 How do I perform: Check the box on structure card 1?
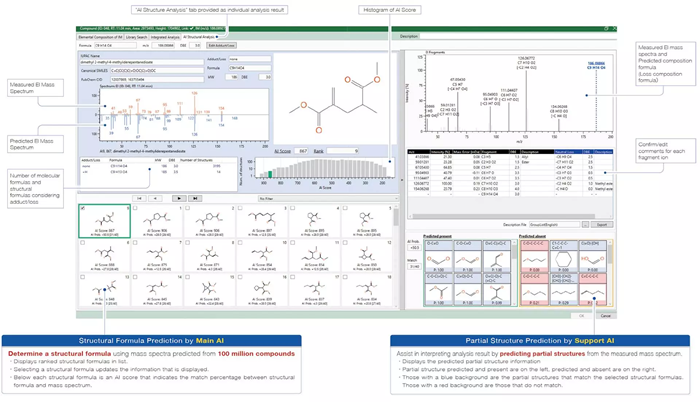[135, 208]
